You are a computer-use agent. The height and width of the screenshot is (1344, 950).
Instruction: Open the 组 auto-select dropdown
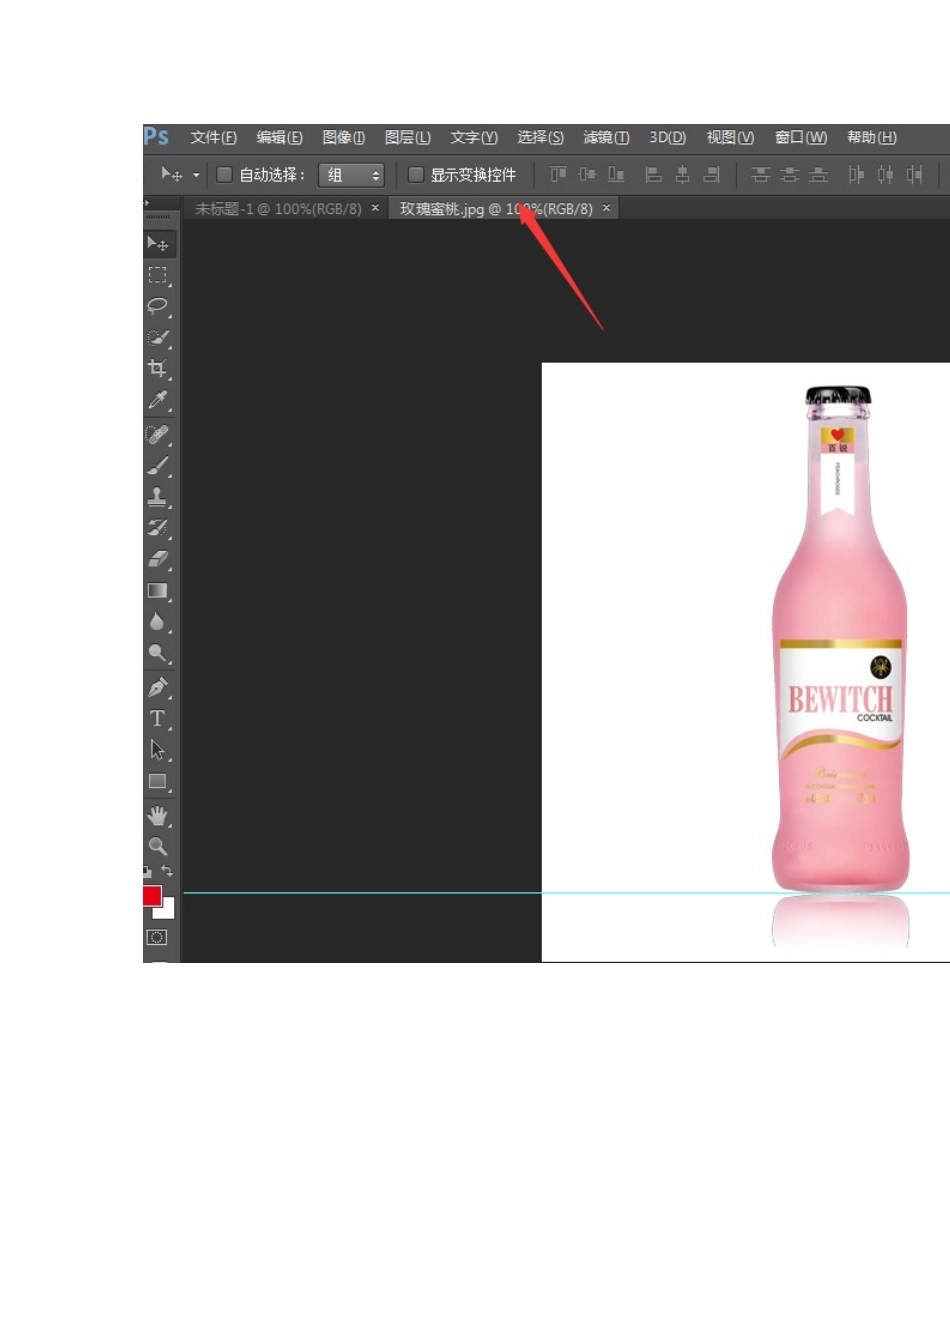(x=351, y=175)
